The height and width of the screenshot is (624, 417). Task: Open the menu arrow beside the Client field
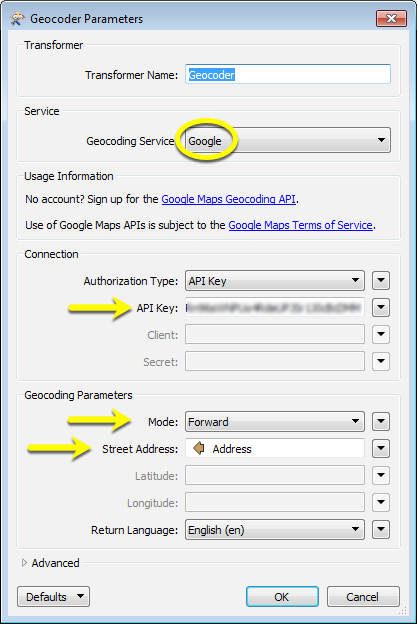381,334
